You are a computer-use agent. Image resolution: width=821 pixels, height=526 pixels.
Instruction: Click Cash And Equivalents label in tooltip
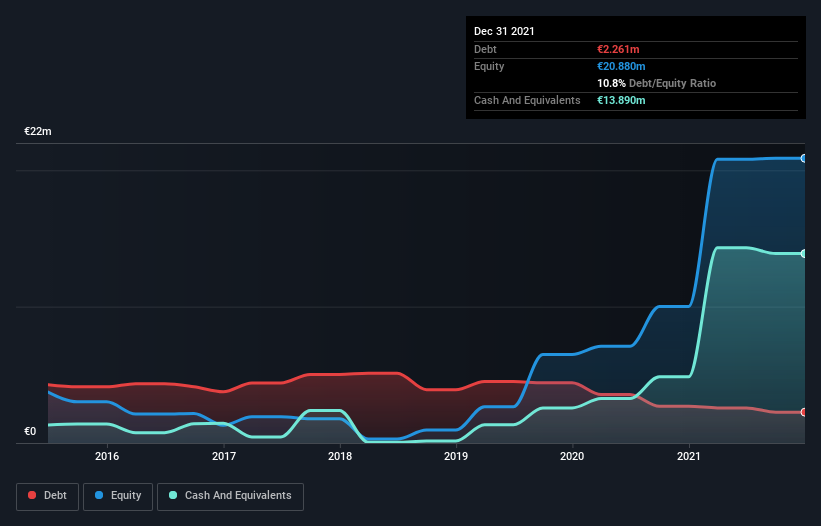527,100
